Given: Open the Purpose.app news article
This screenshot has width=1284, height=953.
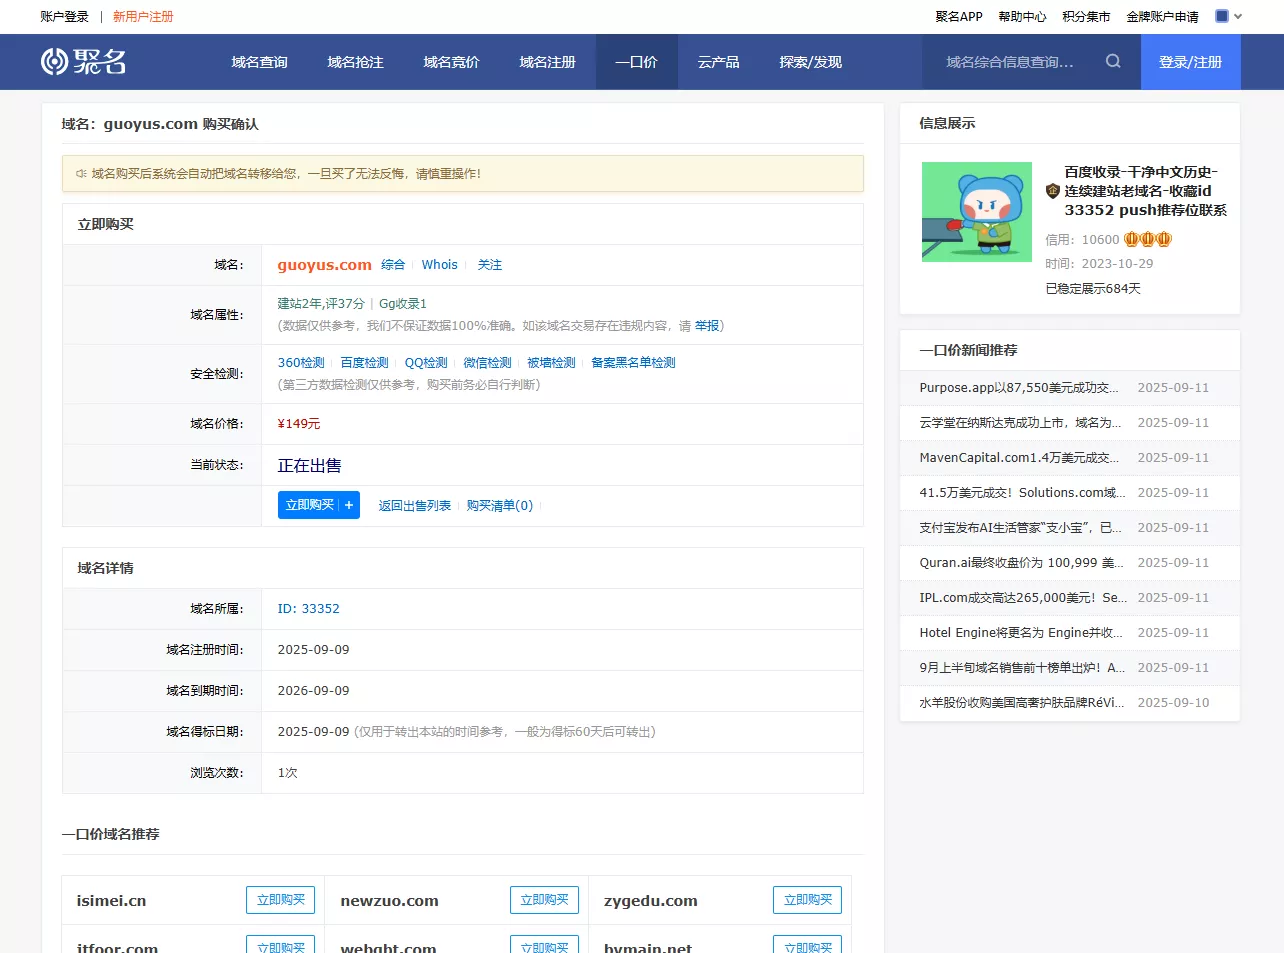Looking at the screenshot, I should click(1018, 388).
